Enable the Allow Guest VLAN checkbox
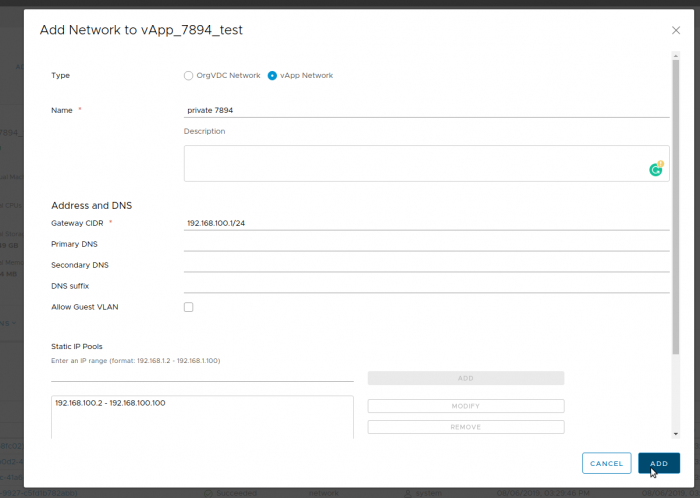Viewport: 700px width, 498px height. [188, 307]
